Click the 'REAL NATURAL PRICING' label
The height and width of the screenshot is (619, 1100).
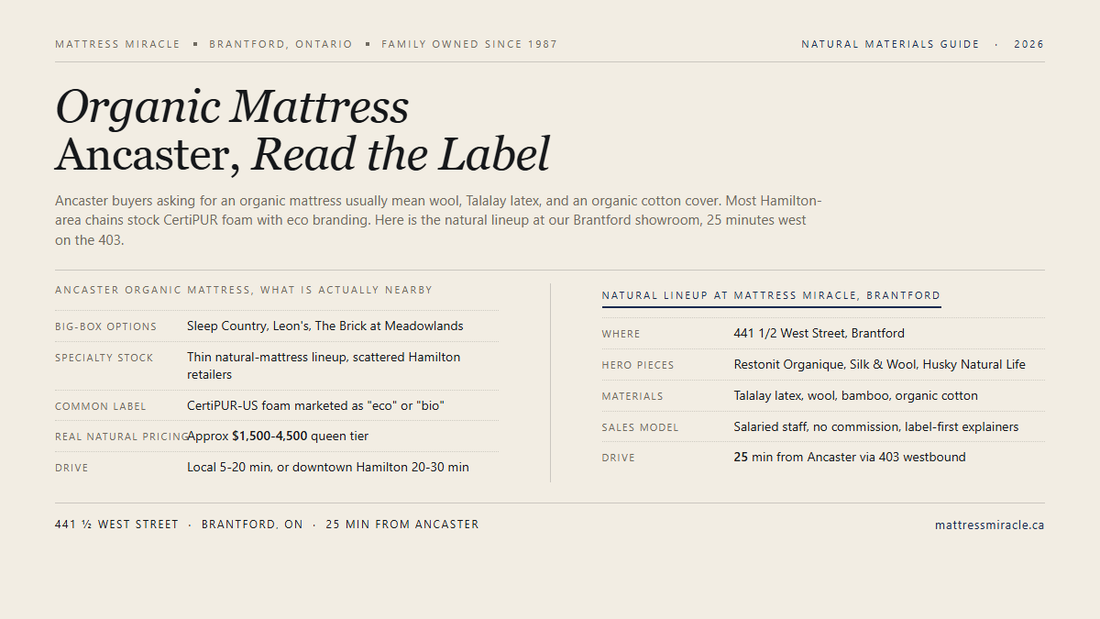click(x=121, y=437)
